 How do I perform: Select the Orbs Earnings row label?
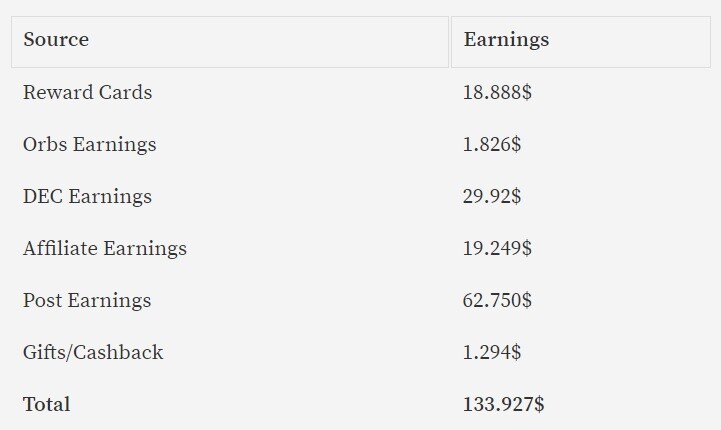[x=90, y=145]
